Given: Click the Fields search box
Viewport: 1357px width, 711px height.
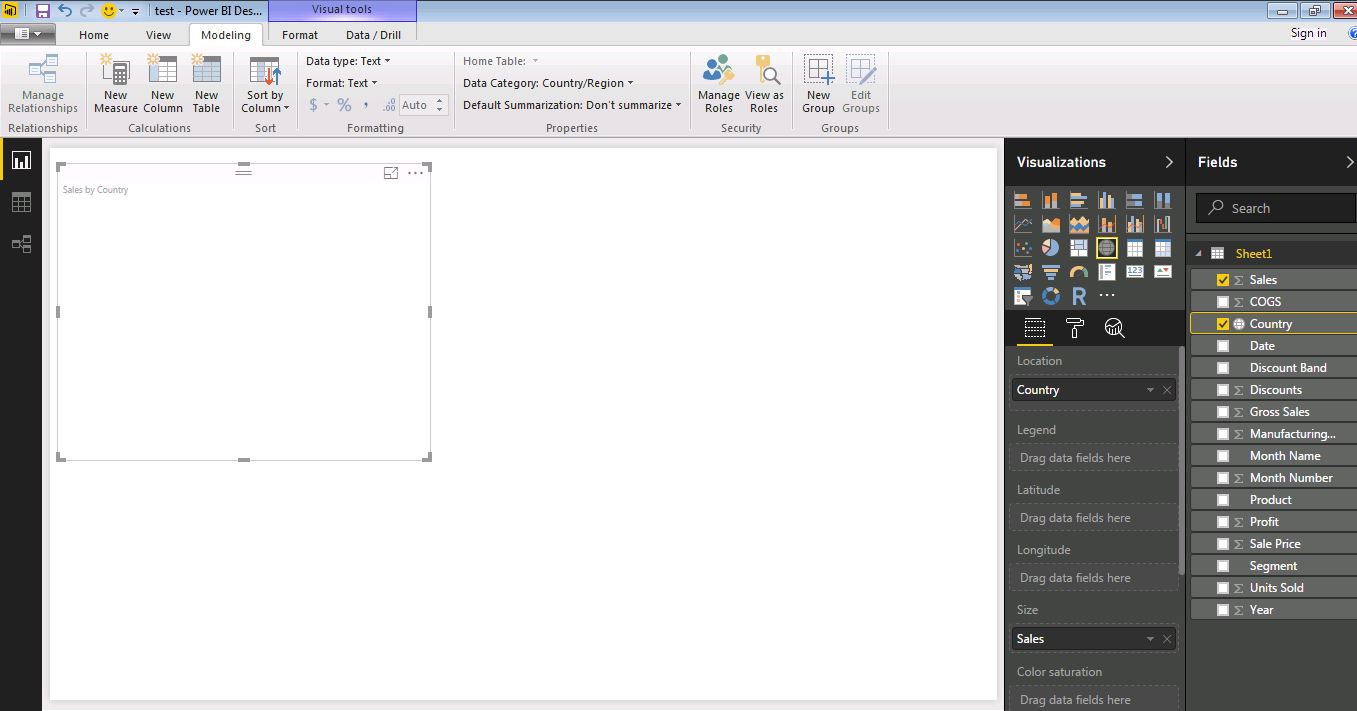Looking at the screenshot, I should coord(1276,208).
